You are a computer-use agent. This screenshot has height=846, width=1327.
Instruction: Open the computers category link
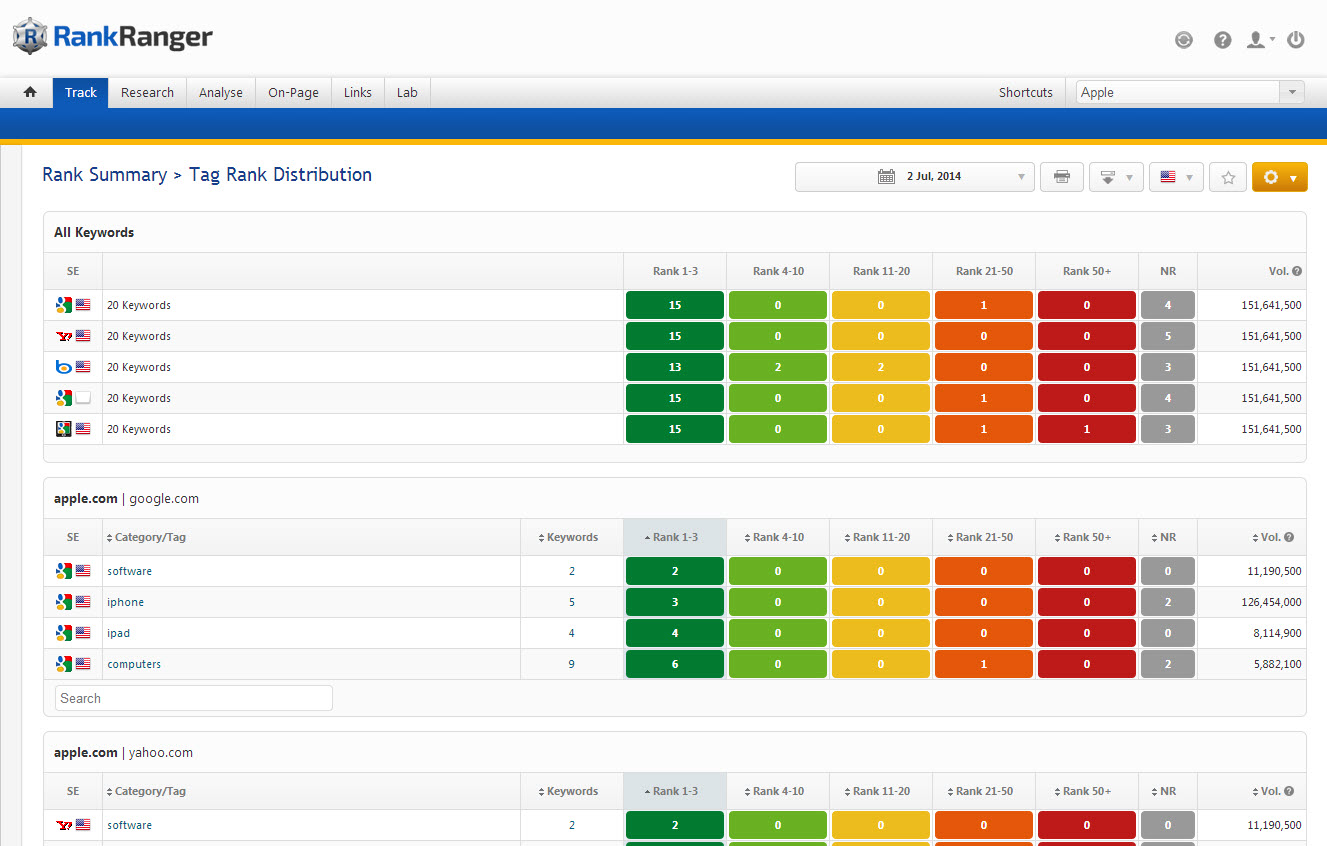134,664
